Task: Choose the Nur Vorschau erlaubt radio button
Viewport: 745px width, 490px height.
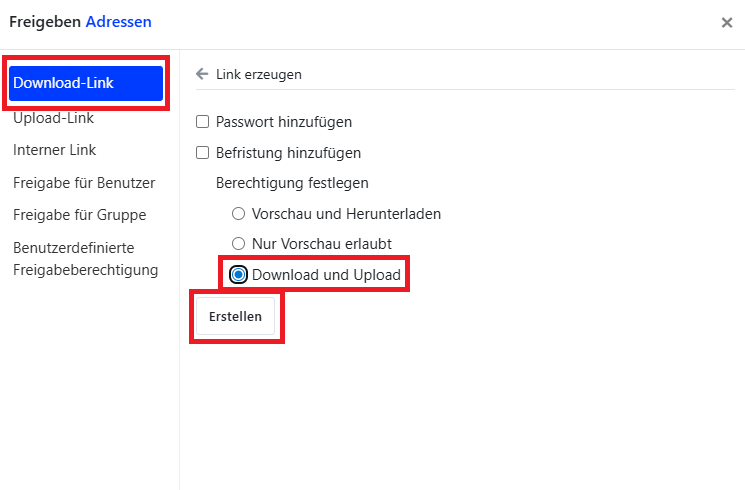Action: pyautogui.click(x=239, y=244)
